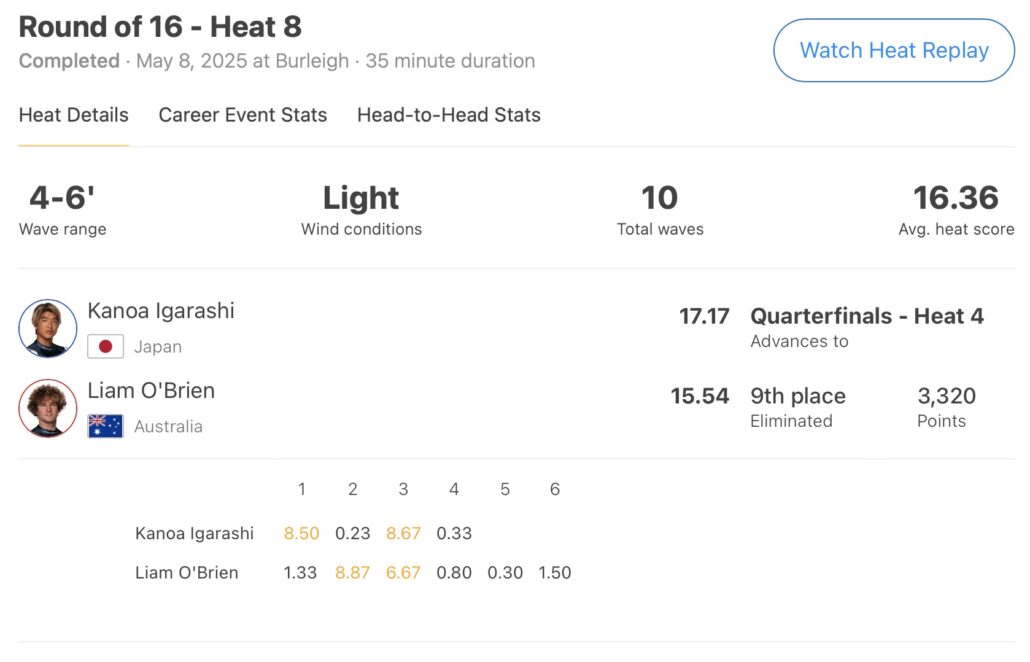This screenshot has width=1030, height=662.
Task: Click the Australia flag icon
Action: point(106,427)
